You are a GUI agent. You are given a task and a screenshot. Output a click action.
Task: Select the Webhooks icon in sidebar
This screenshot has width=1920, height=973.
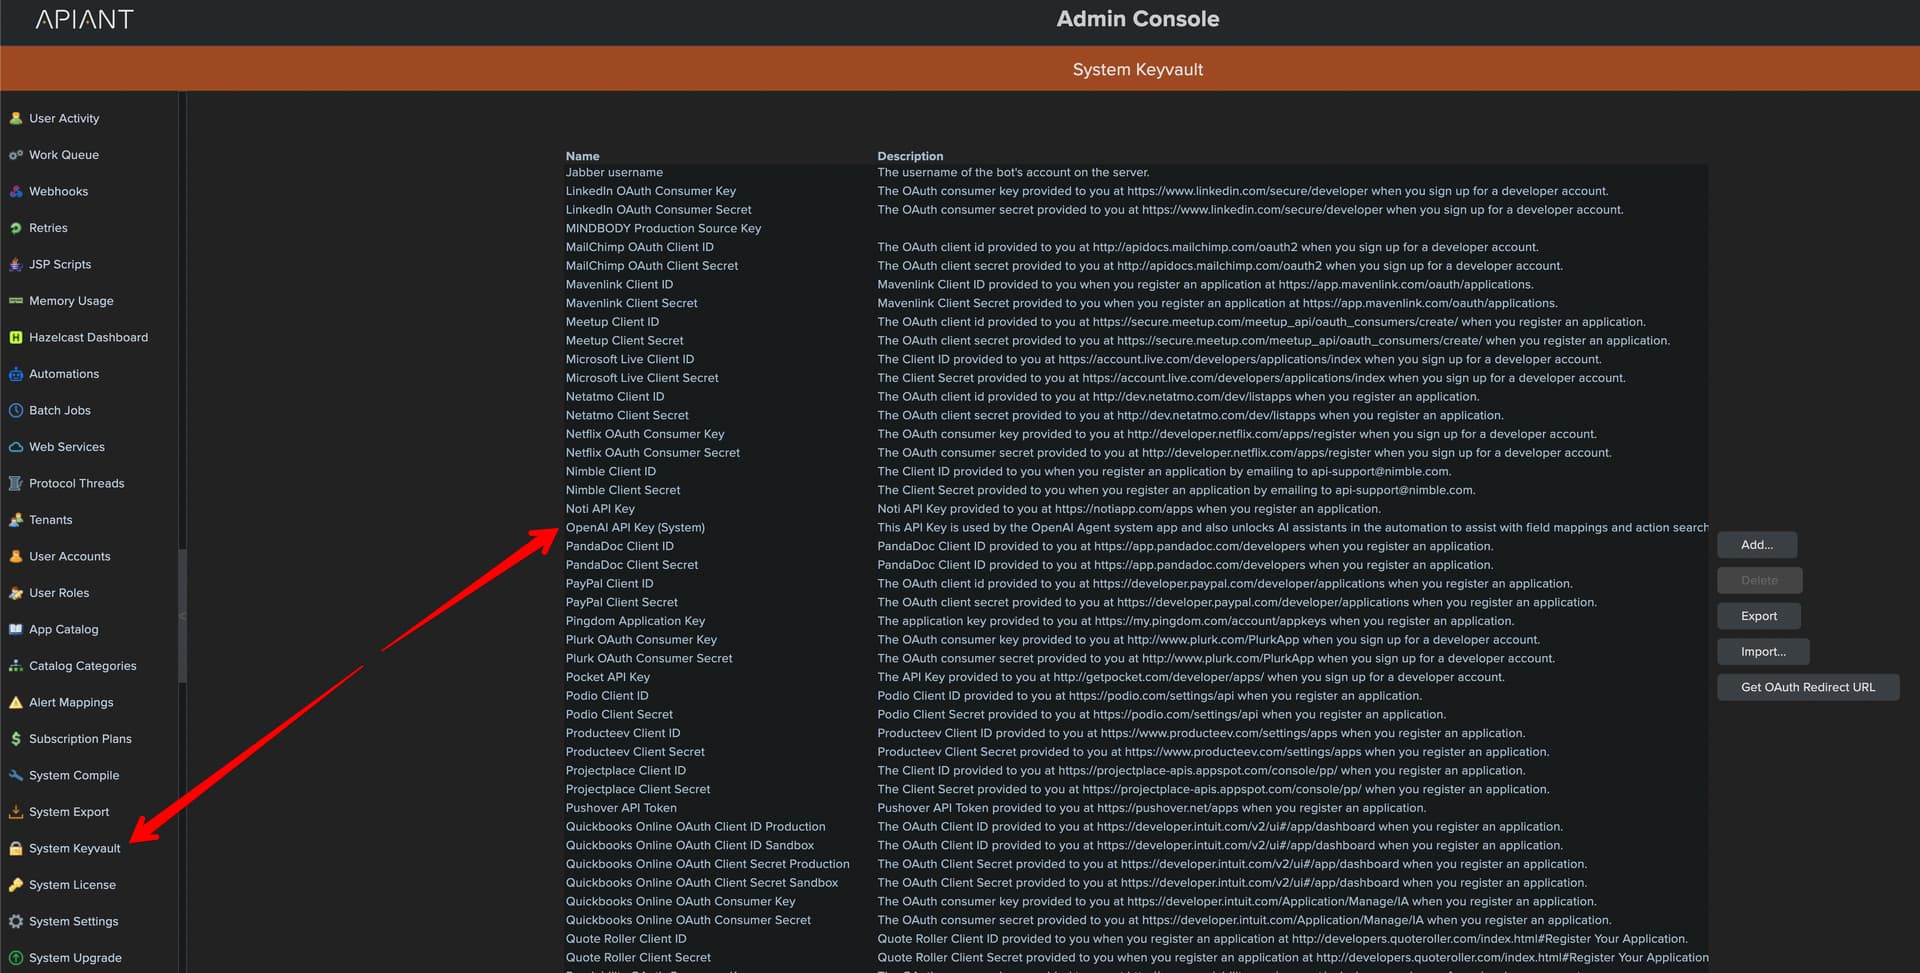(16, 191)
